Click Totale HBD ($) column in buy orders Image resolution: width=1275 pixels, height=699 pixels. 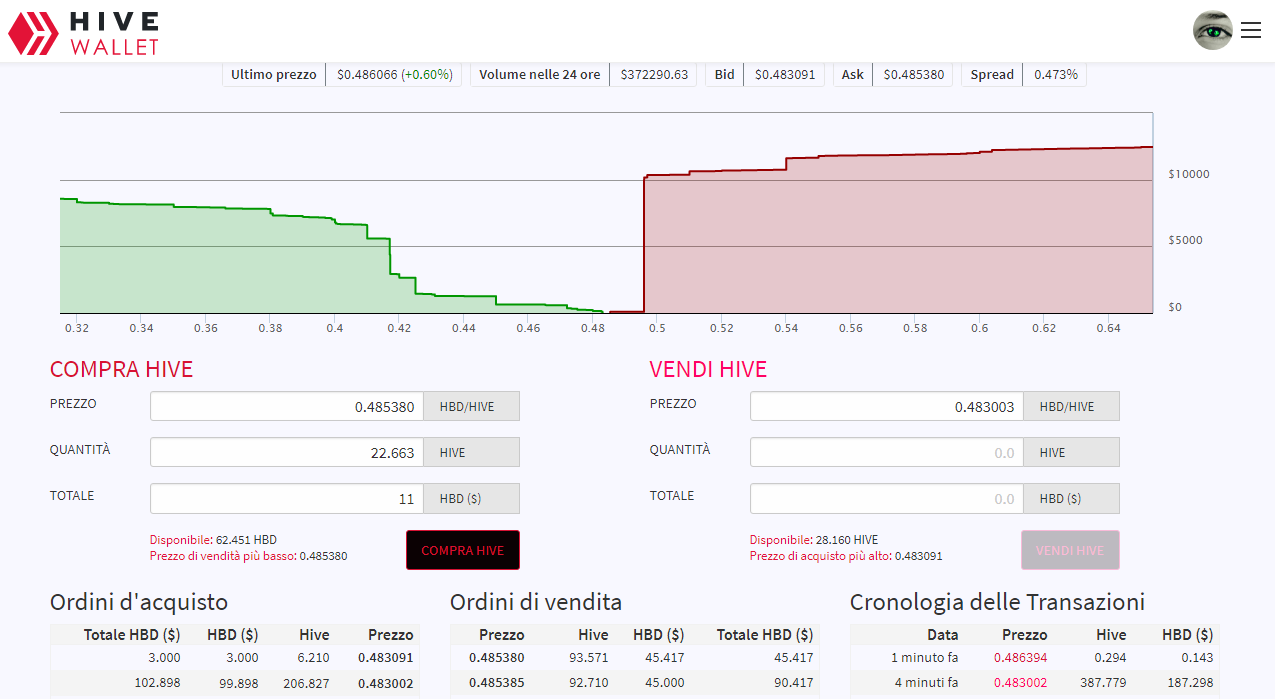pyautogui.click(x=132, y=635)
